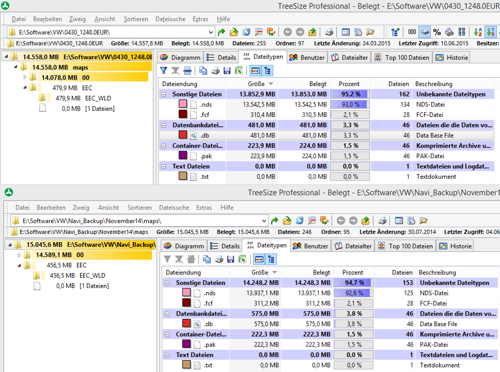
Task: Click the copy icon in bottom Dateitypen toolbar
Action: pyautogui.click(x=207, y=259)
